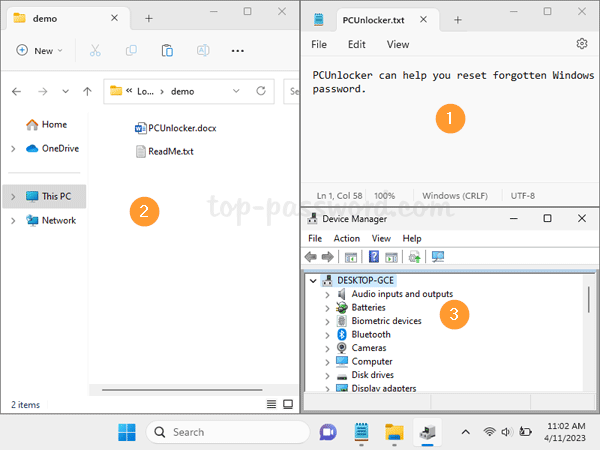Refresh the demo folder view

(x=261, y=91)
